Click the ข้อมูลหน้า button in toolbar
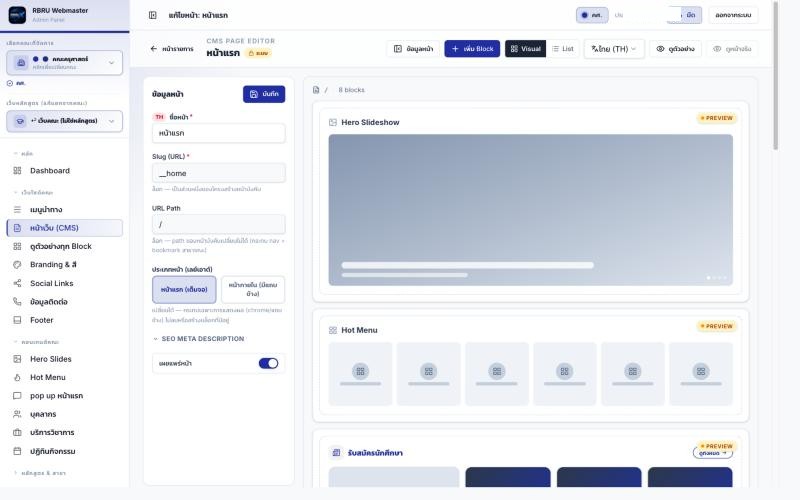This screenshot has height=500, width=800. [413, 49]
